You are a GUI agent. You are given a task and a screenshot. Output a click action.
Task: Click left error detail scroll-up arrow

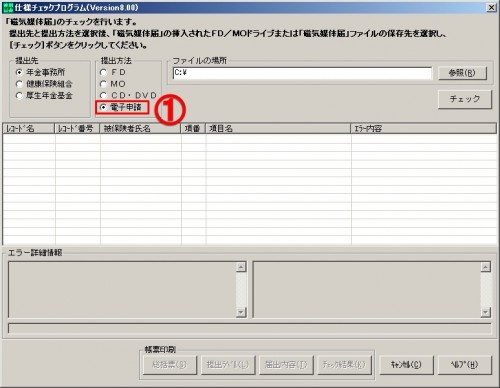(x=241, y=267)
